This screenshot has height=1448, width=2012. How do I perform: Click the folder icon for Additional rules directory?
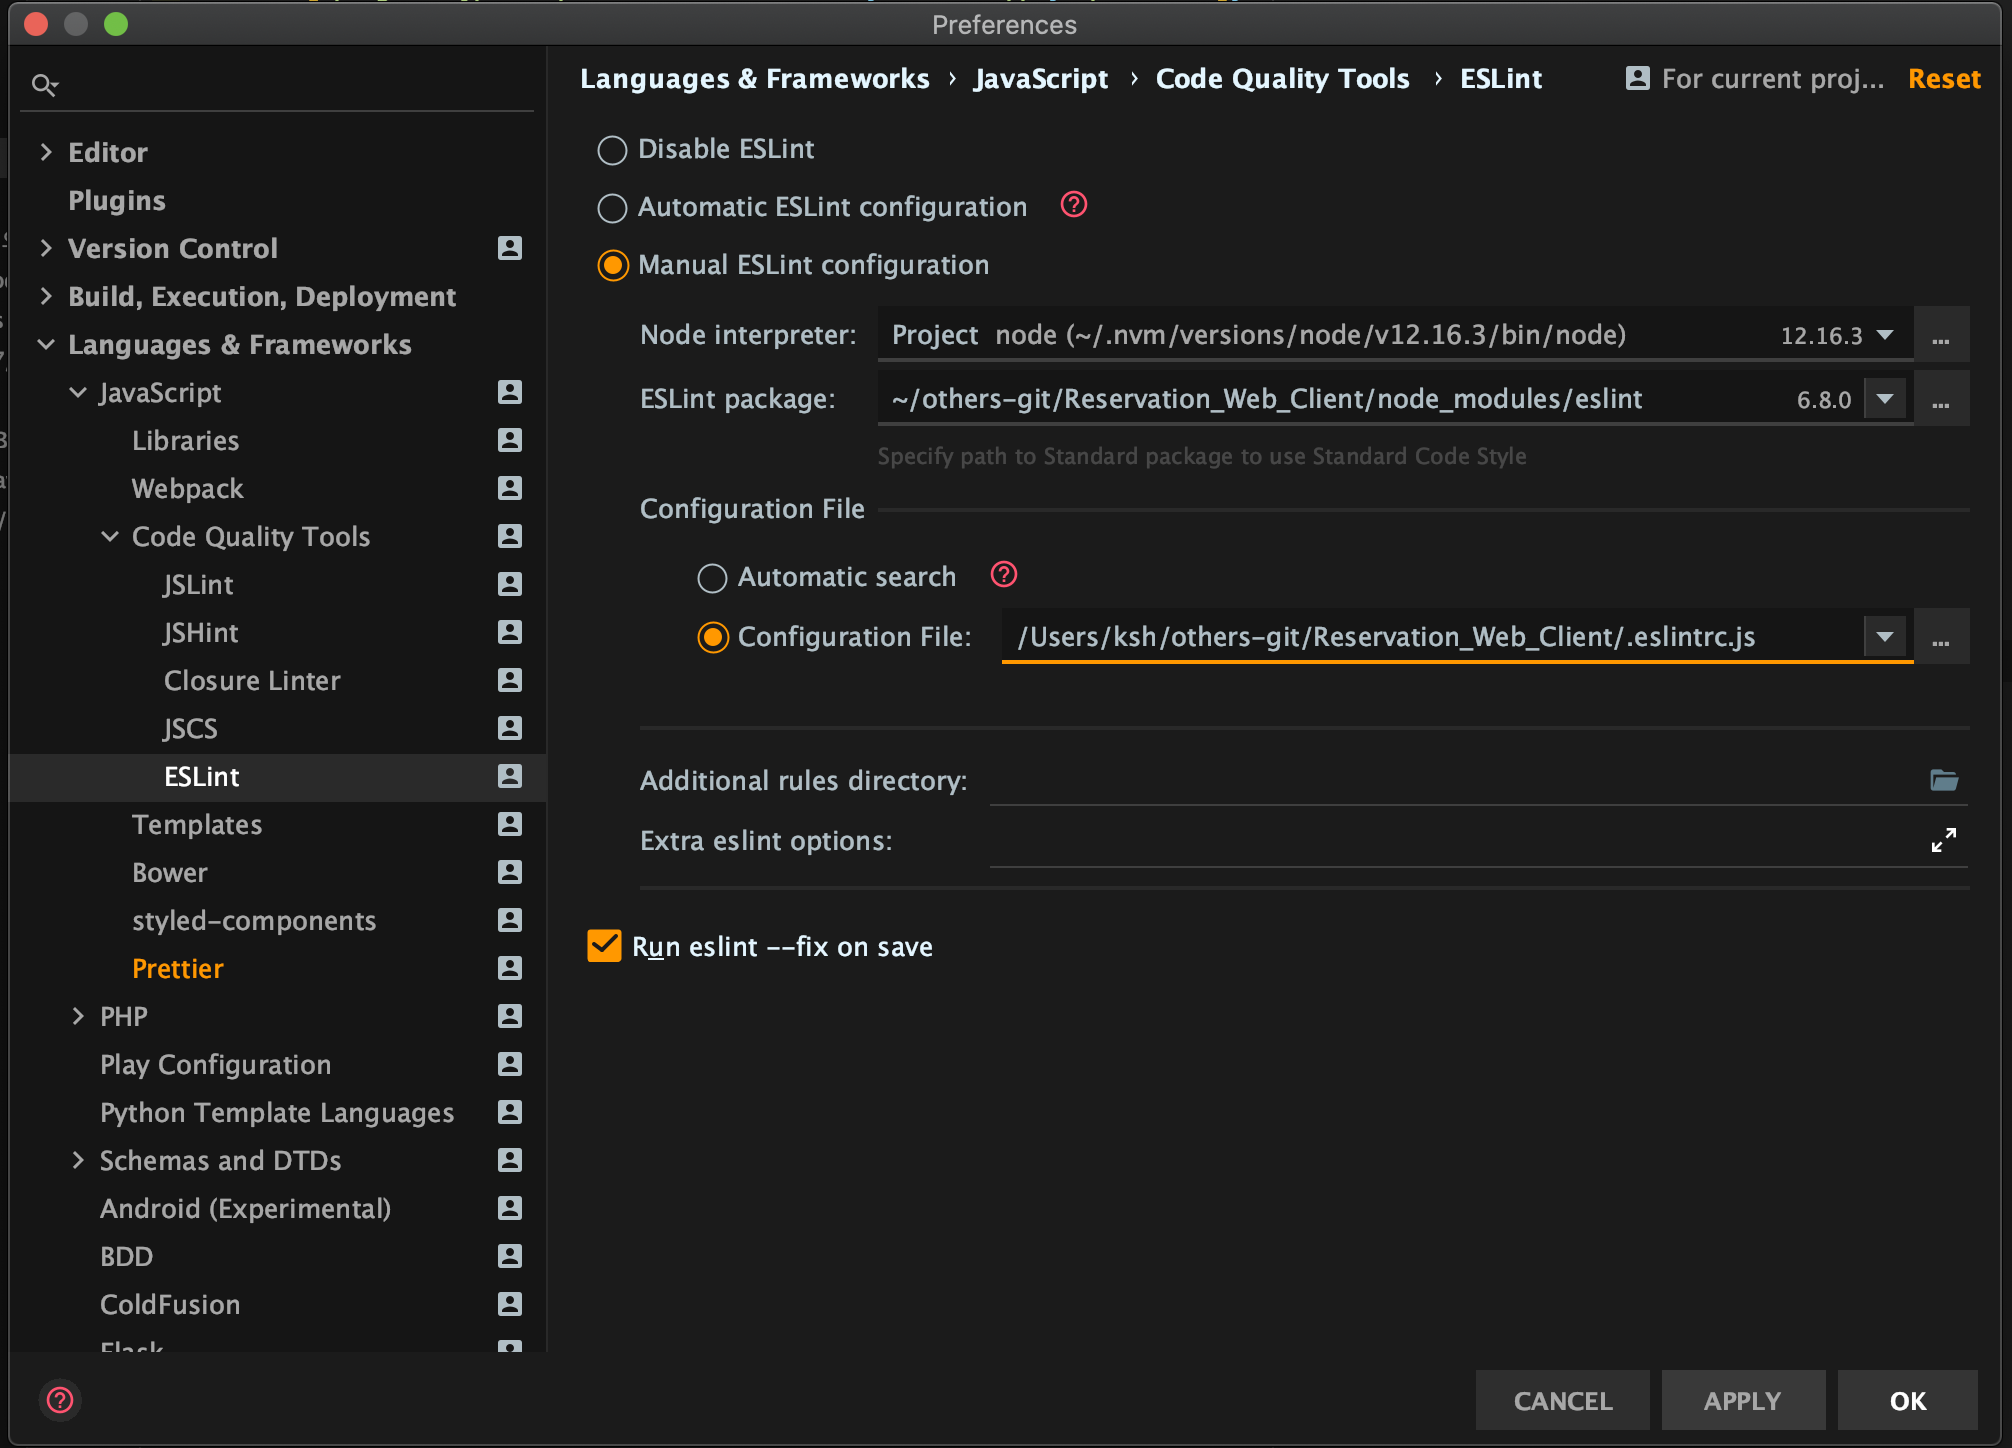coord(1943,780)
